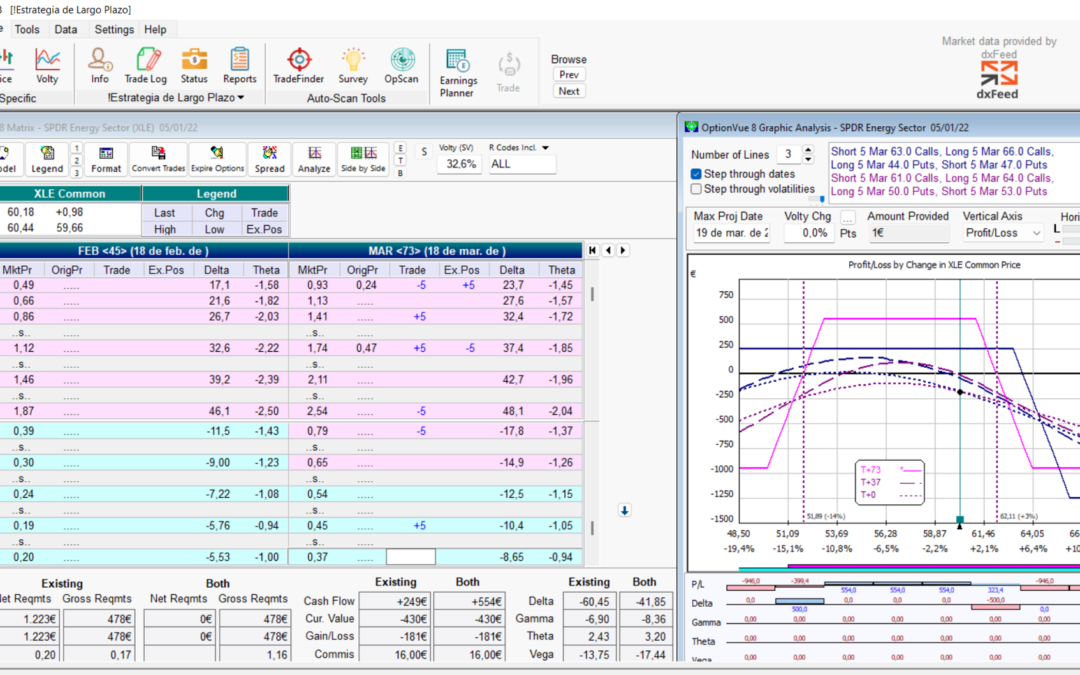This screenshot has height=675, width=1080.
Task: Click the Delta column header under FEB
Action: (x=216, y=270)
